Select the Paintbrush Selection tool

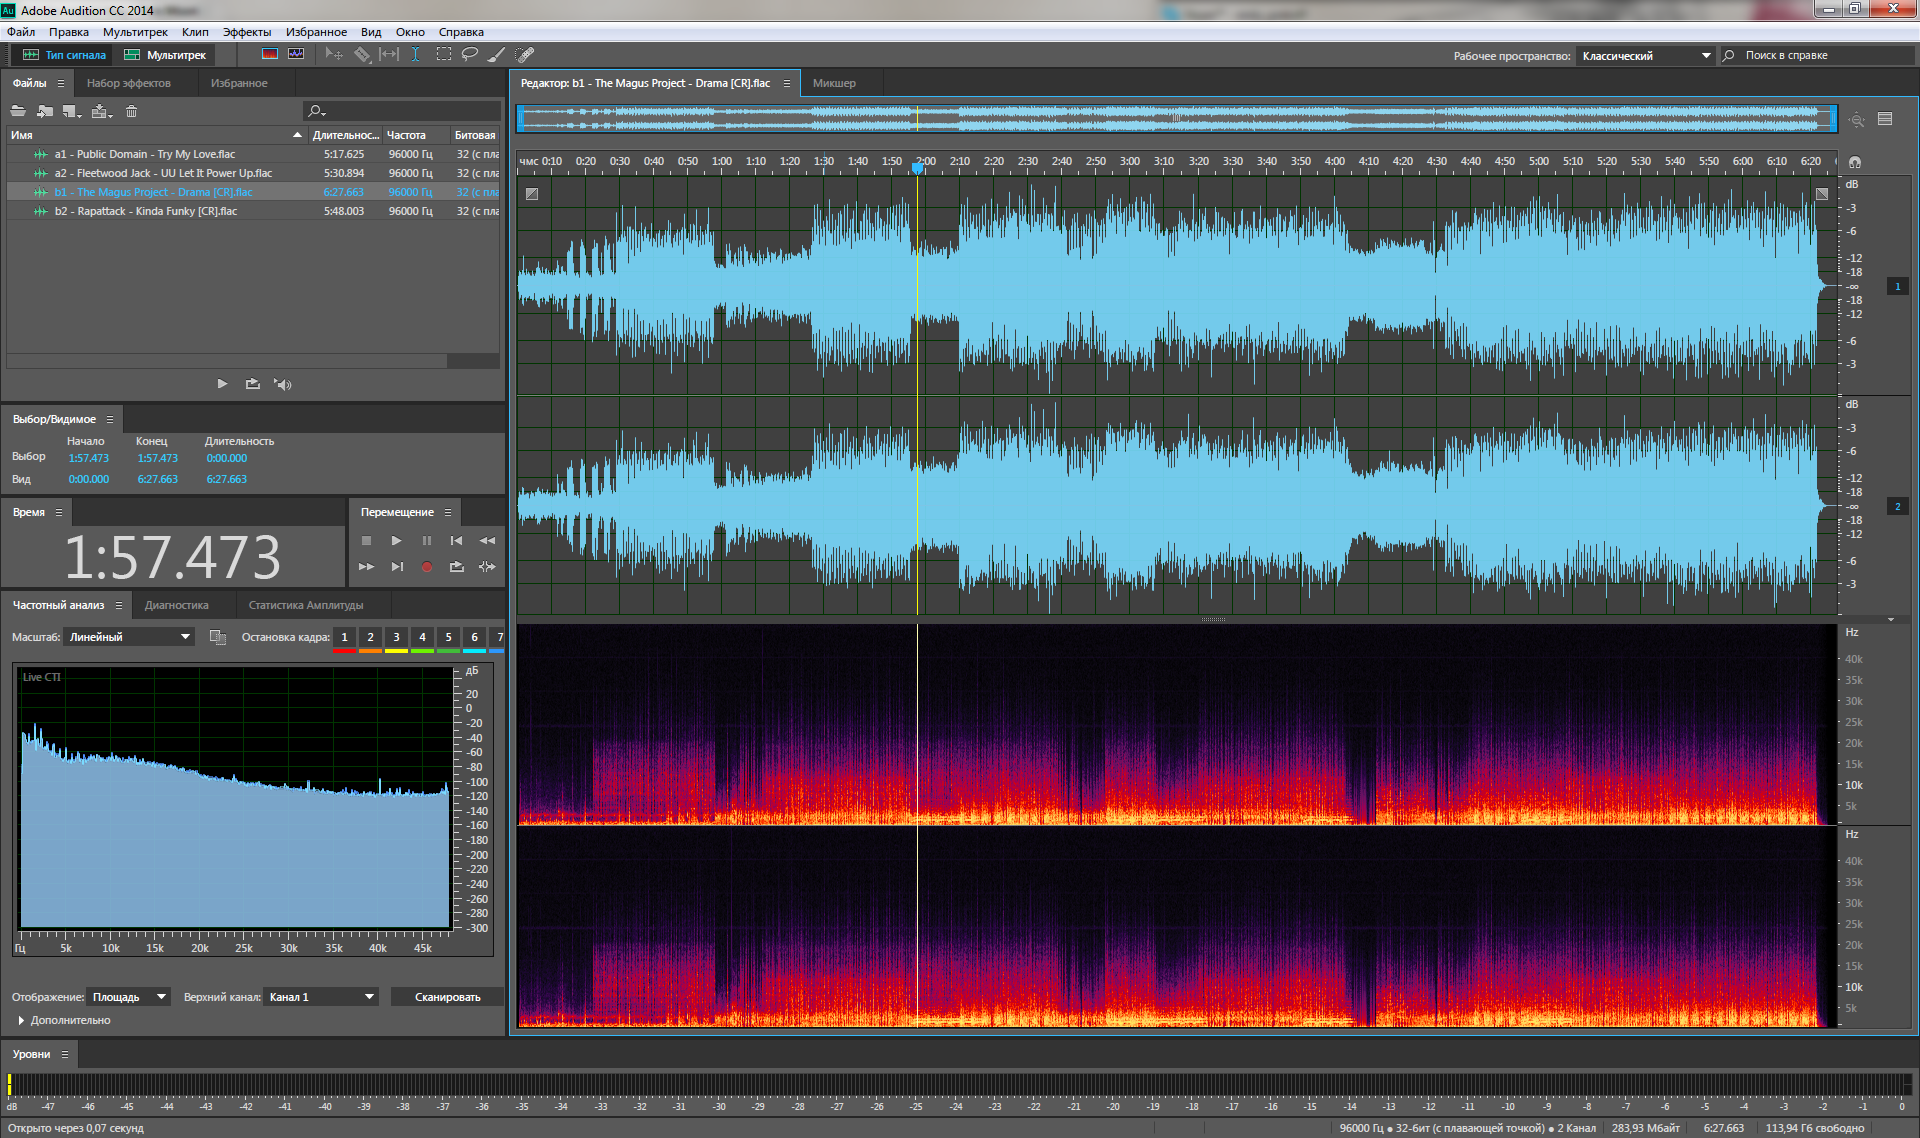point(497,54)
